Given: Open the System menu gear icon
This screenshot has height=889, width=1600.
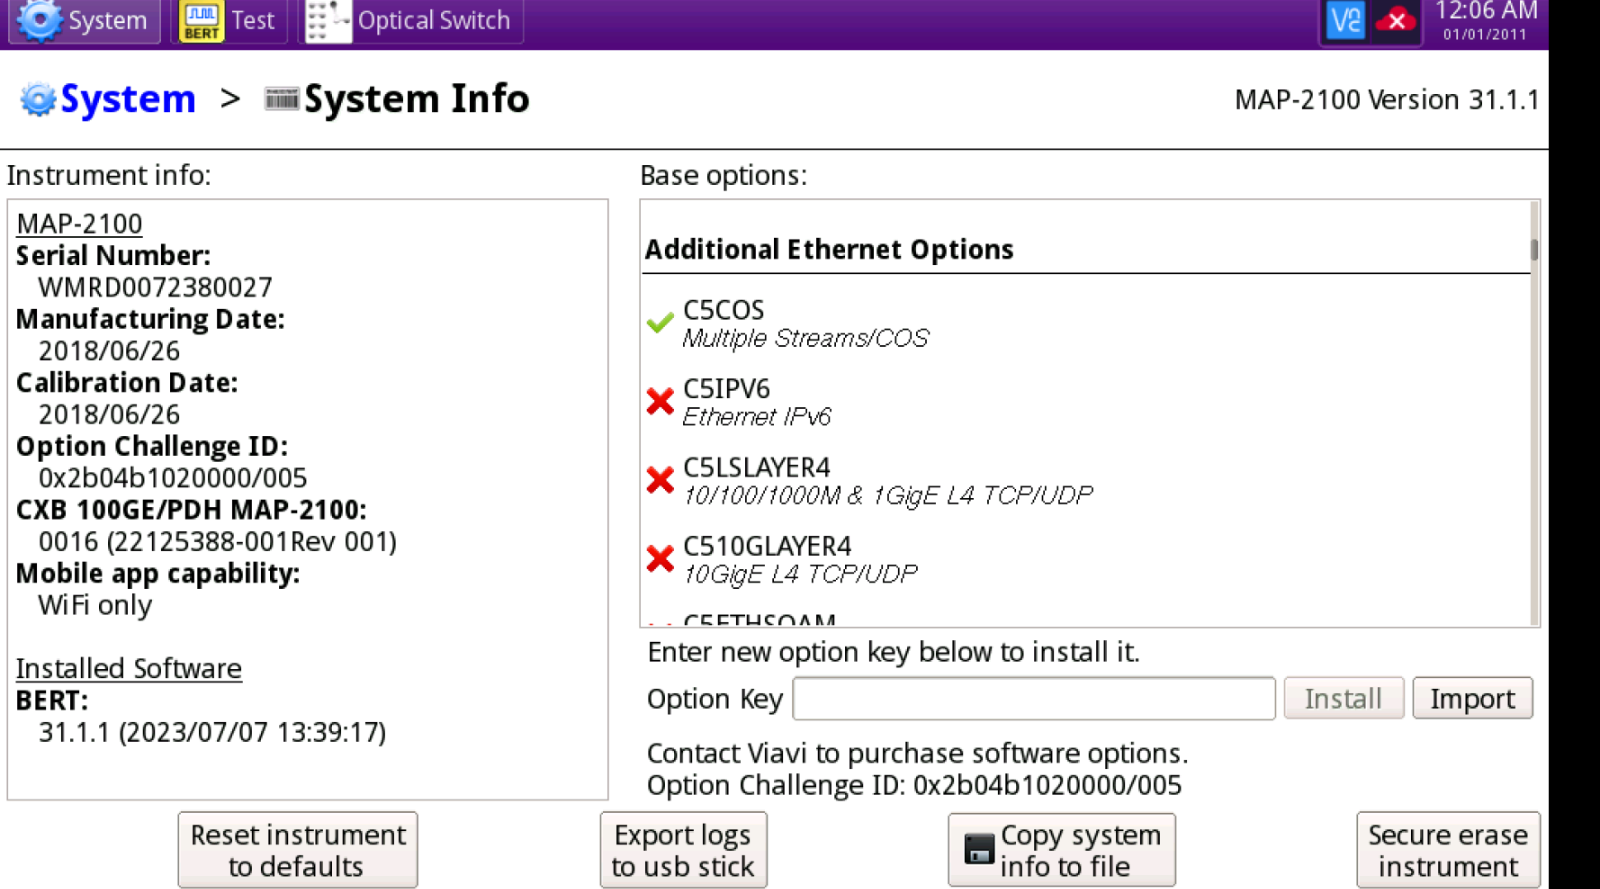Looking at the screenshot, I should point(40,20).
